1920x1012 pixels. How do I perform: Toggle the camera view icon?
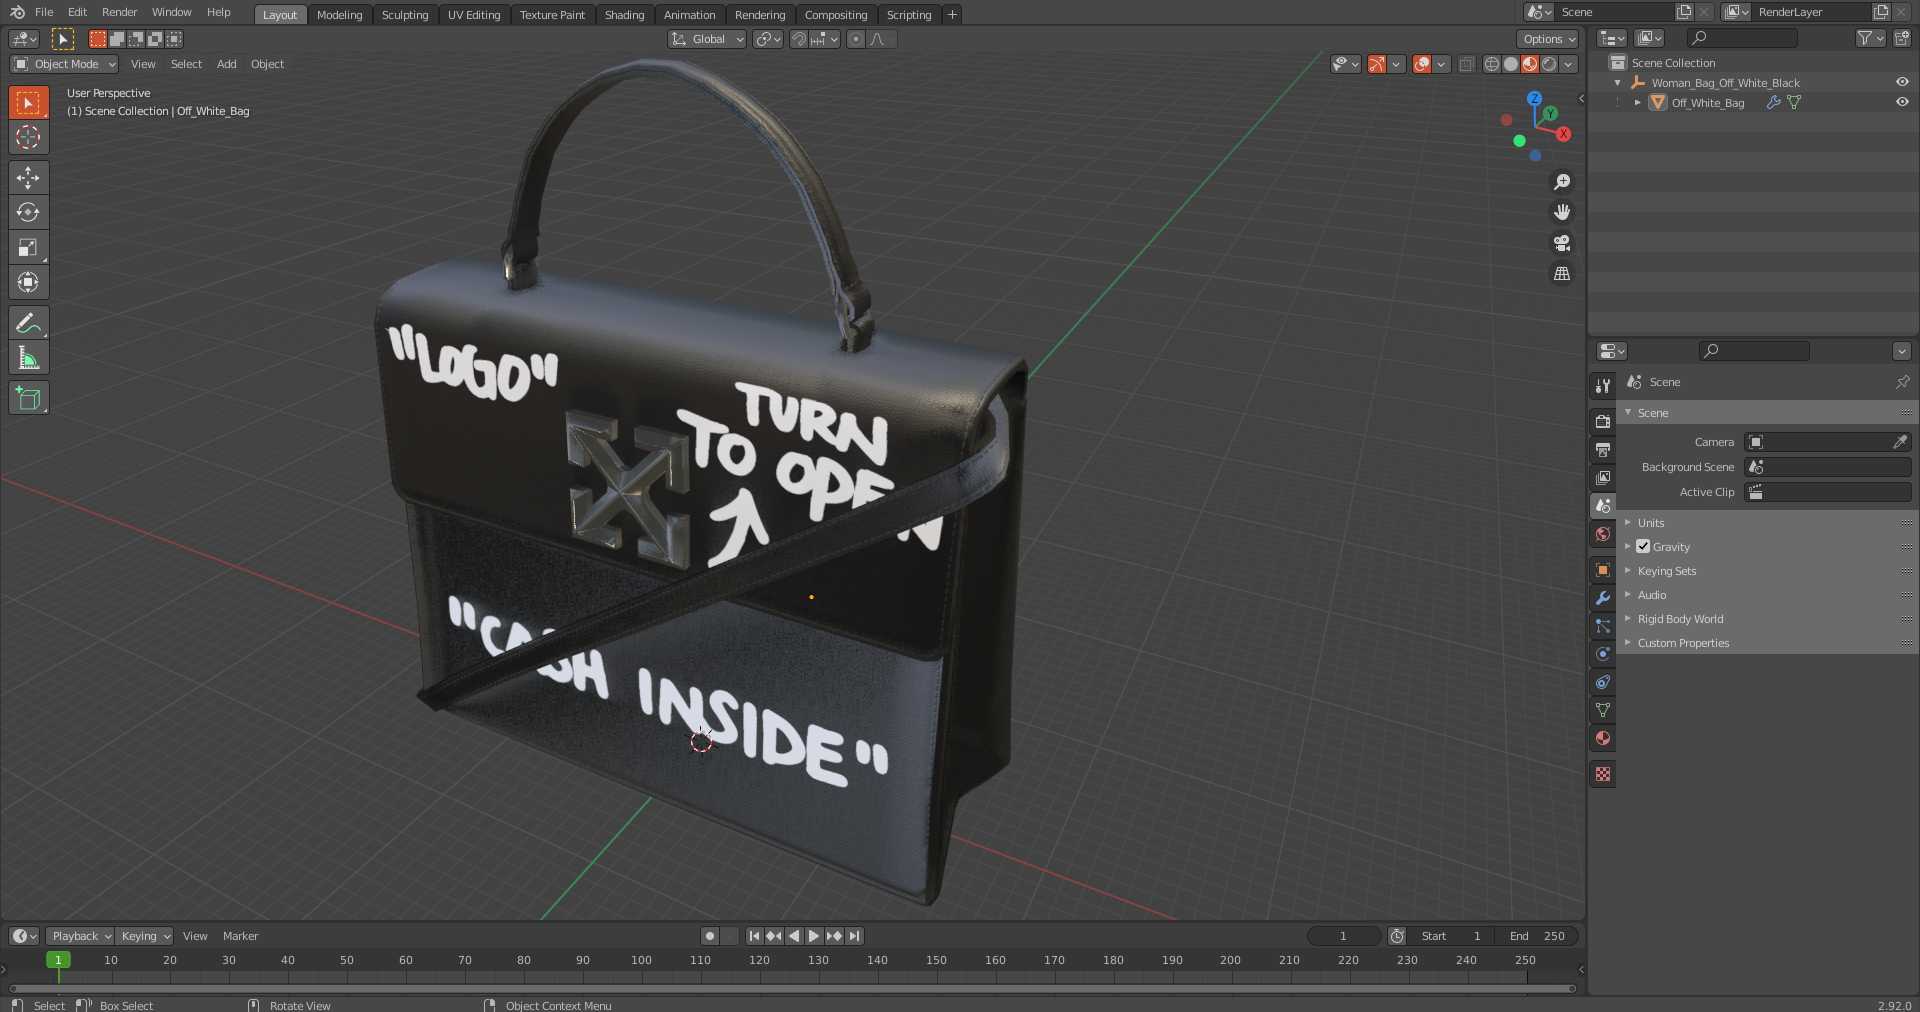[x=1561, y=243]
